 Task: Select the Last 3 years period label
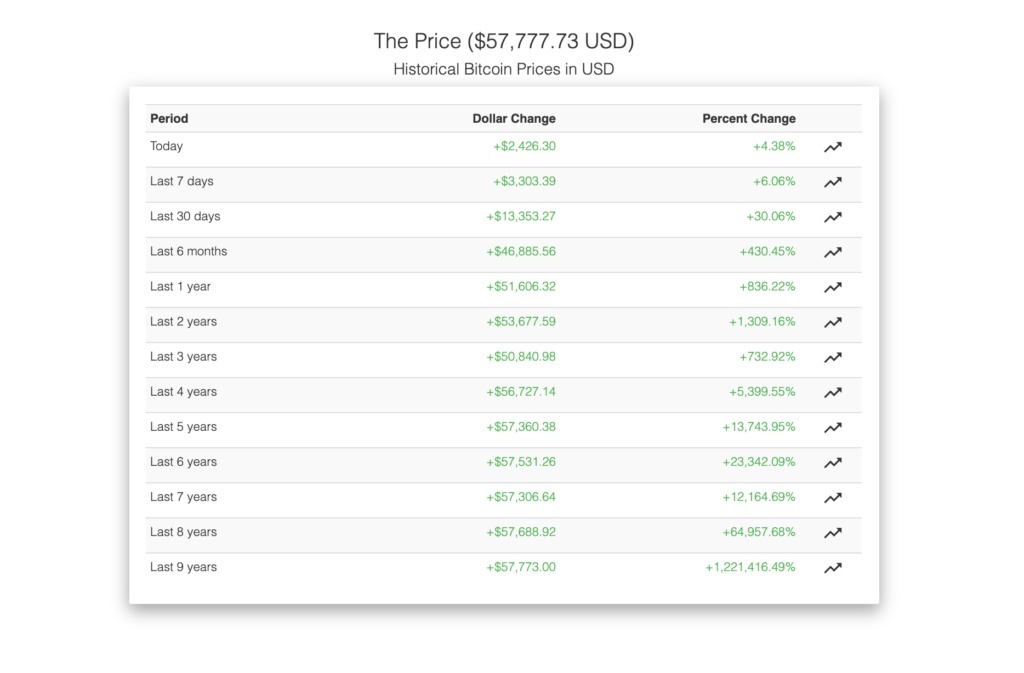tap(183, 357)
